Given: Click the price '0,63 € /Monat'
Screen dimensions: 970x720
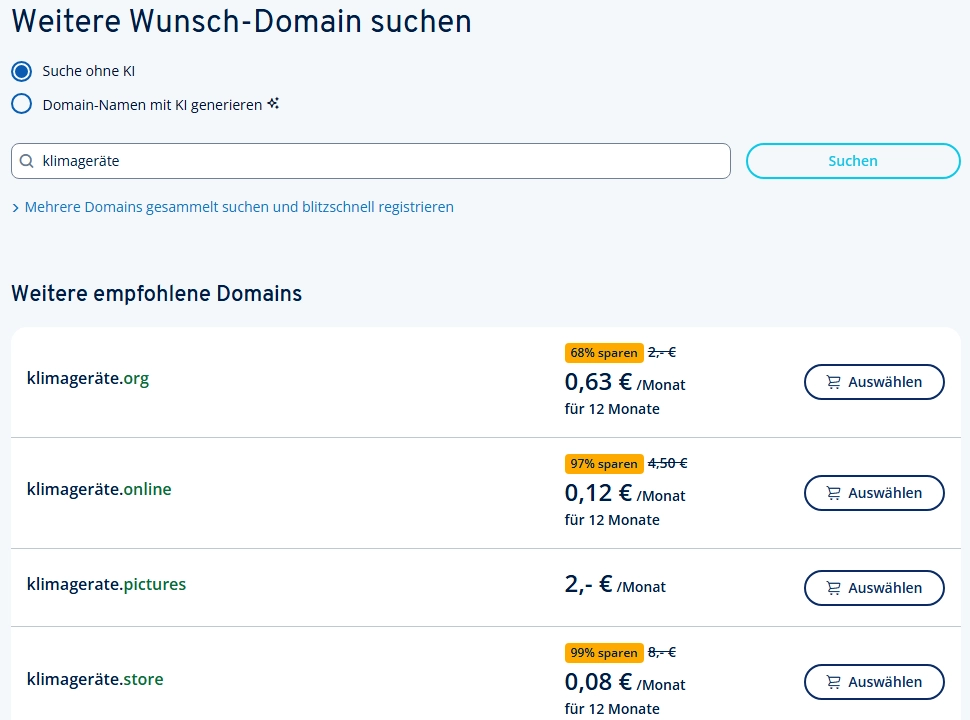Looking at the screenshot, I should (625, 382).
